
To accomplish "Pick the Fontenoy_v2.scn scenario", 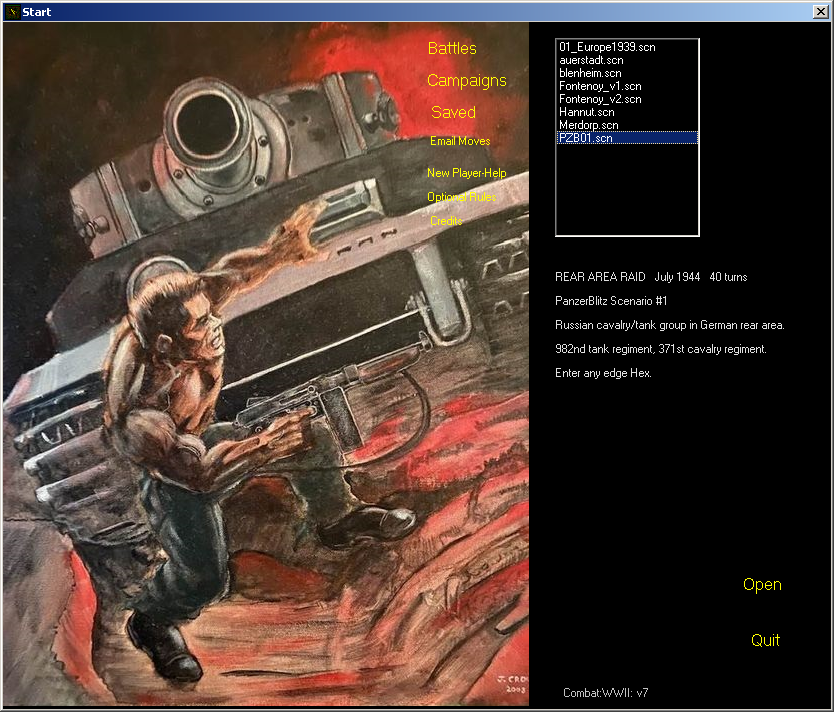I will (x=600, y=99).
